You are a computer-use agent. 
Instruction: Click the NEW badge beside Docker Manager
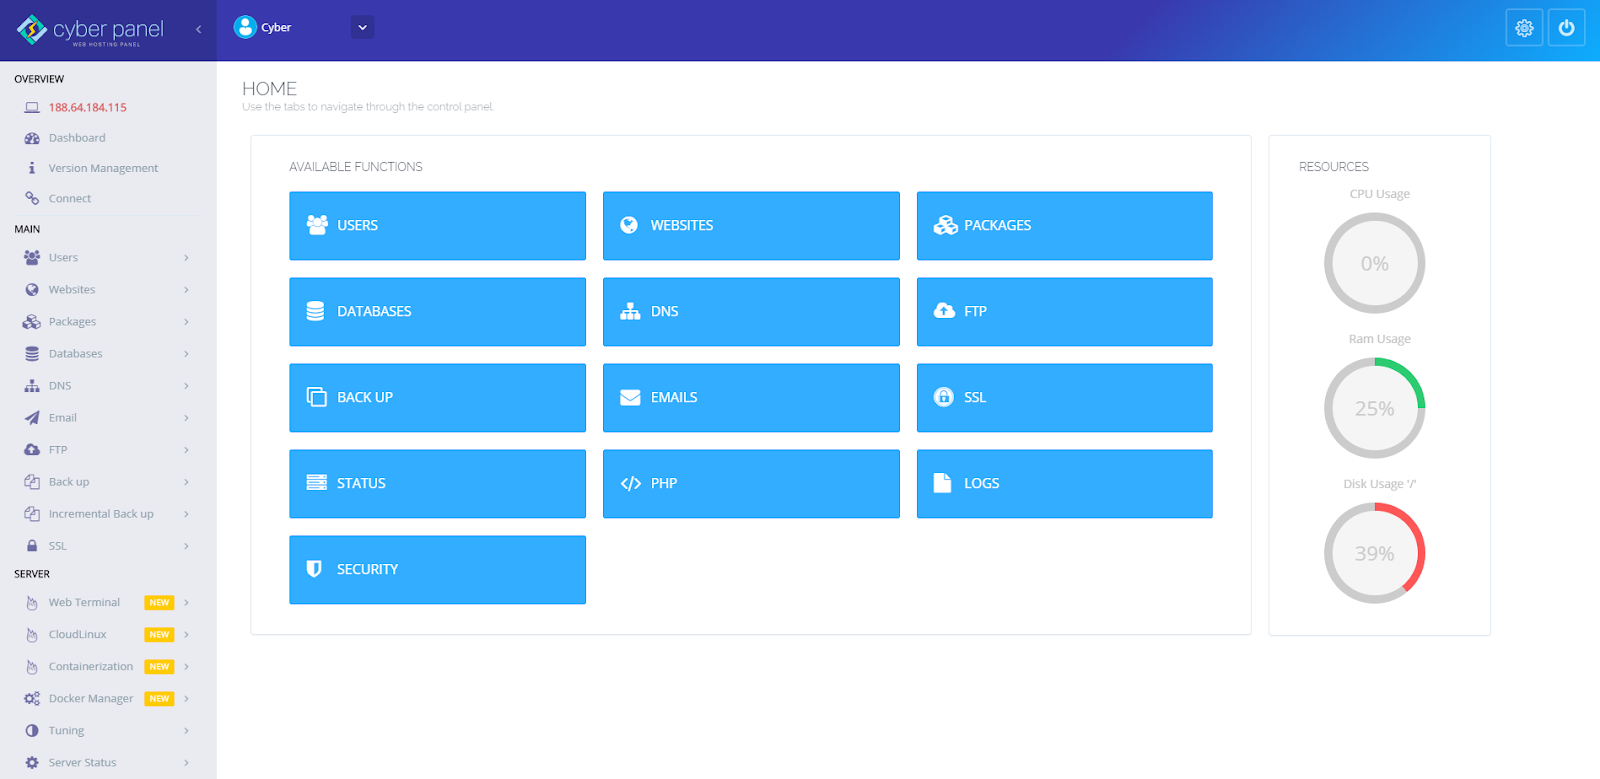tap(159, 699)
